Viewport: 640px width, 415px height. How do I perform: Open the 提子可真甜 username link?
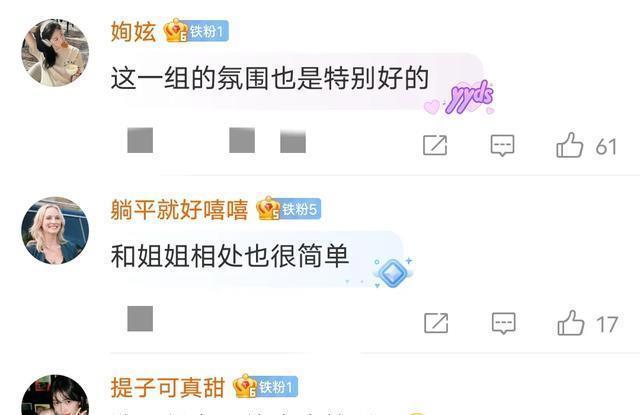point(168,387)
